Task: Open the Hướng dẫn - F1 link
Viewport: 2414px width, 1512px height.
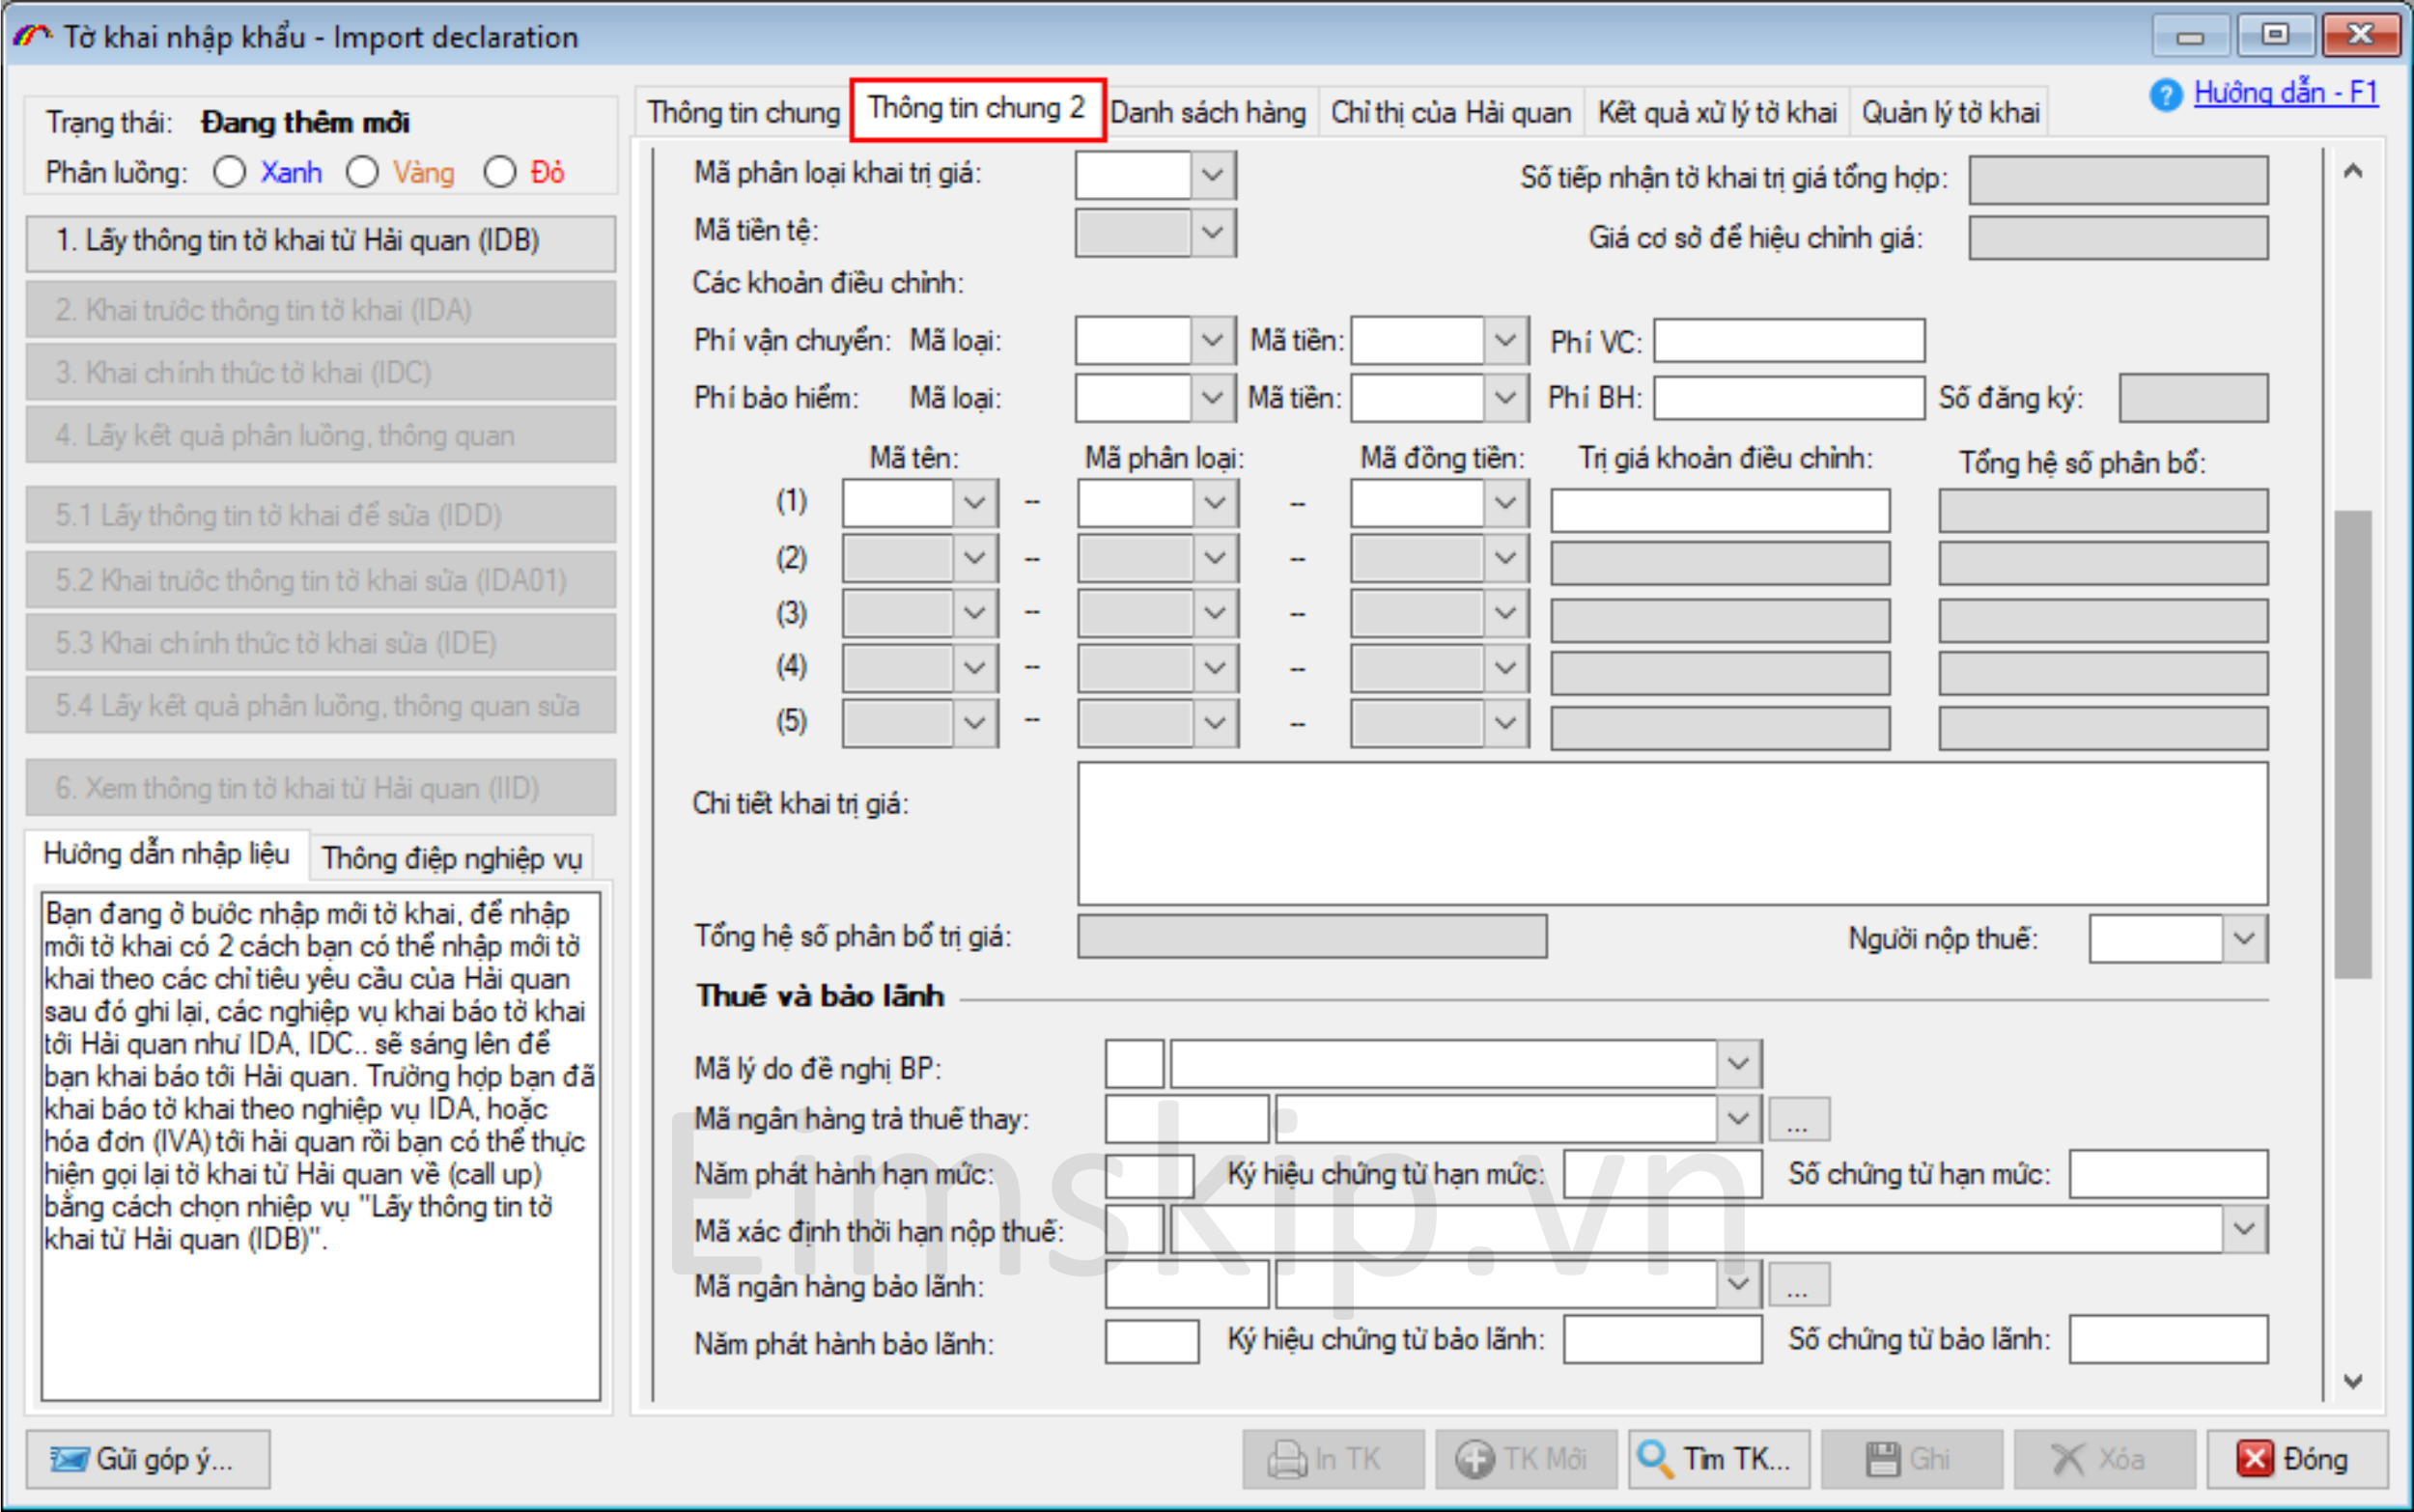Action: [x=2285, y=93]
